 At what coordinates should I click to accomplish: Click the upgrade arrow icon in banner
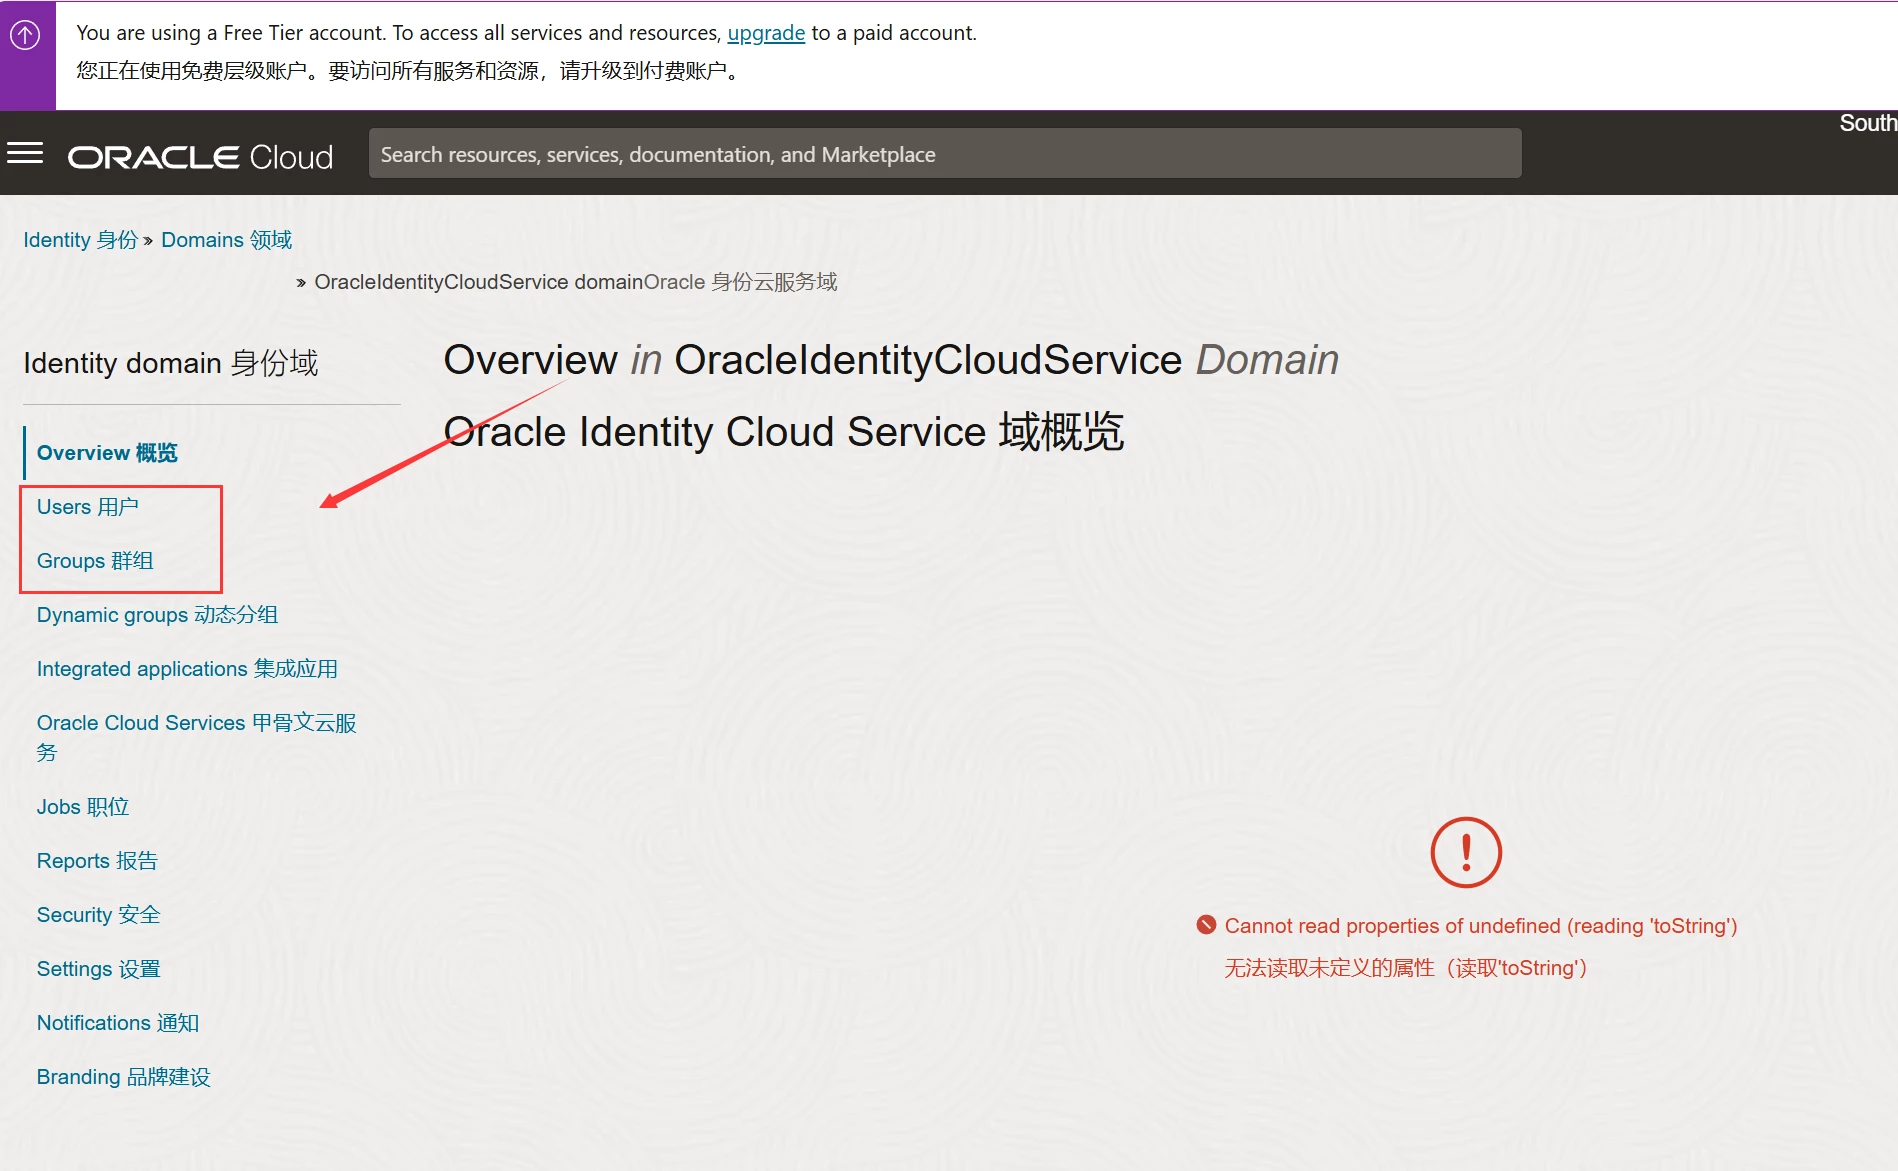(25, 36)
